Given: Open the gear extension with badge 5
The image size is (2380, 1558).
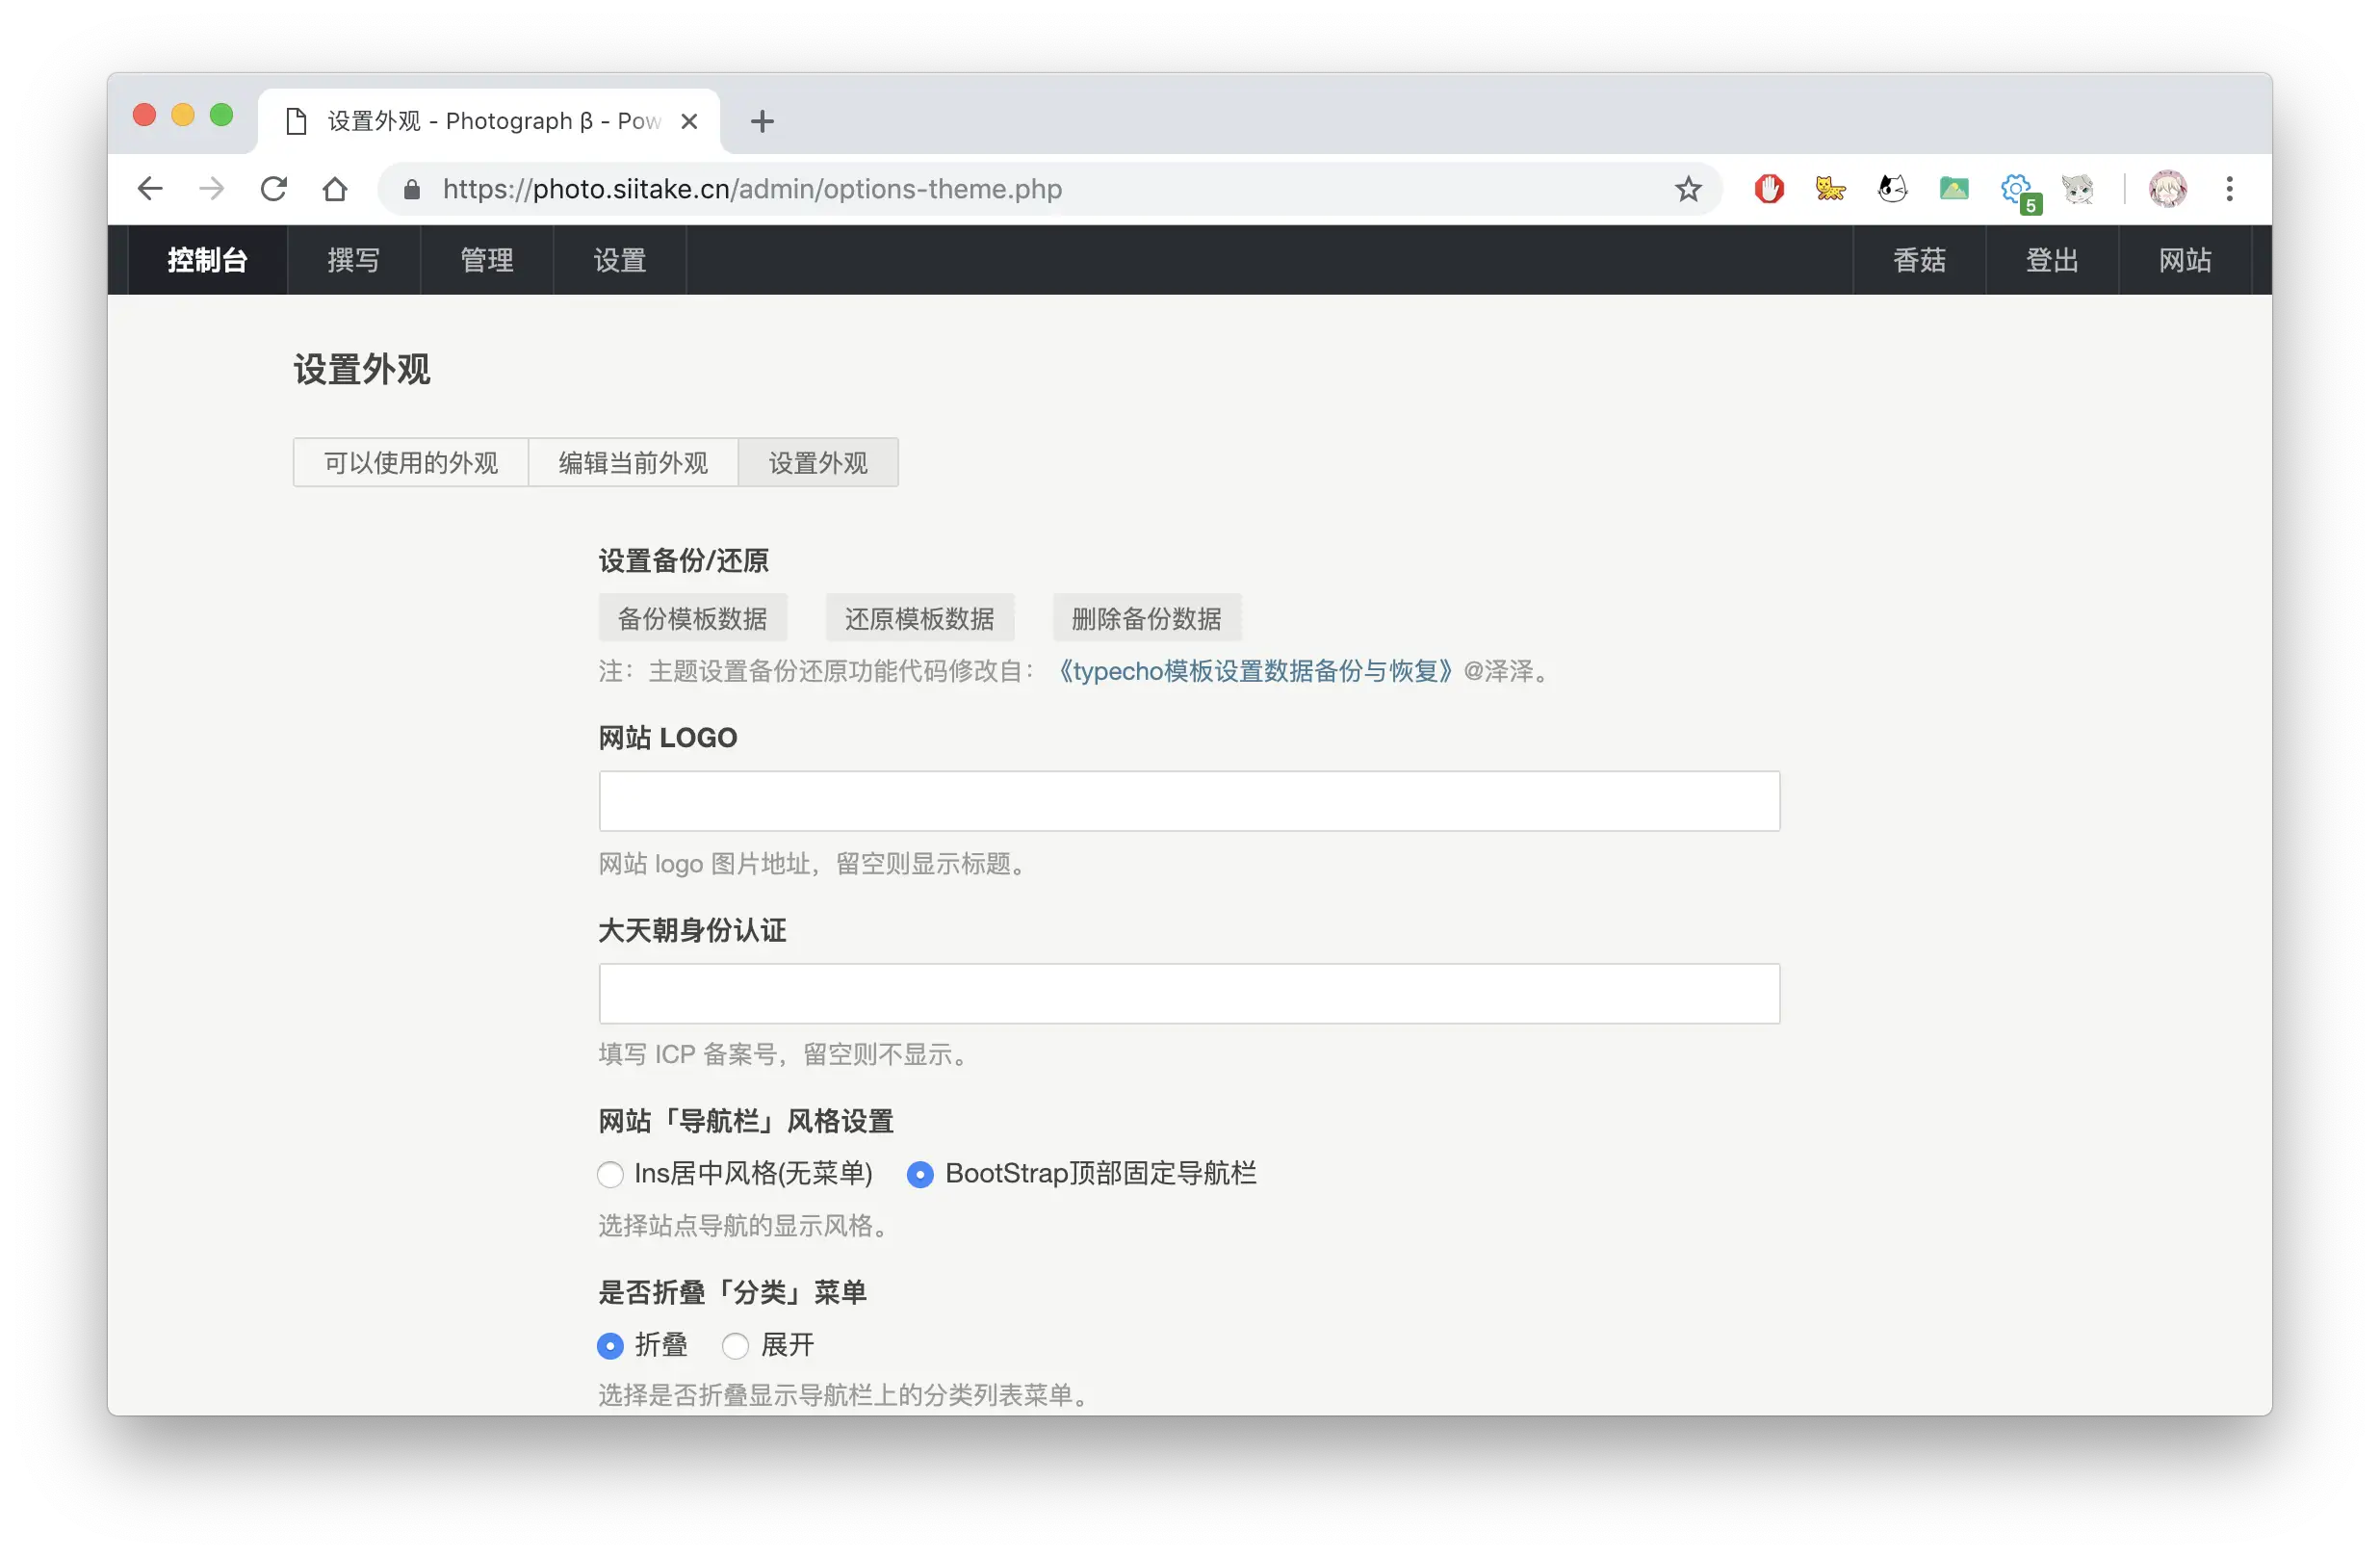Looking at the screenshot, I should click(x=2017, y=189).
